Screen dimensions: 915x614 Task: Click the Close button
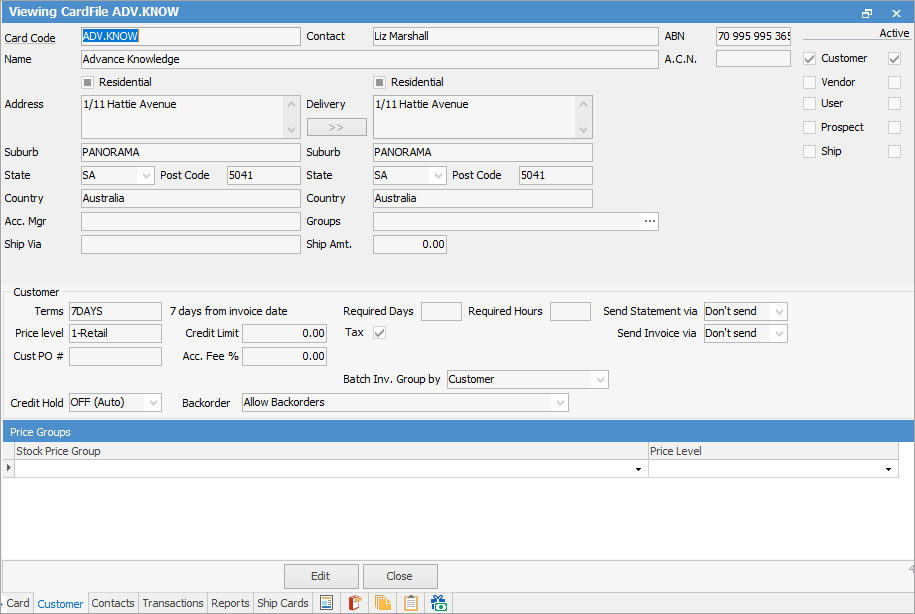pyautogui.click(x=400, y=576)
